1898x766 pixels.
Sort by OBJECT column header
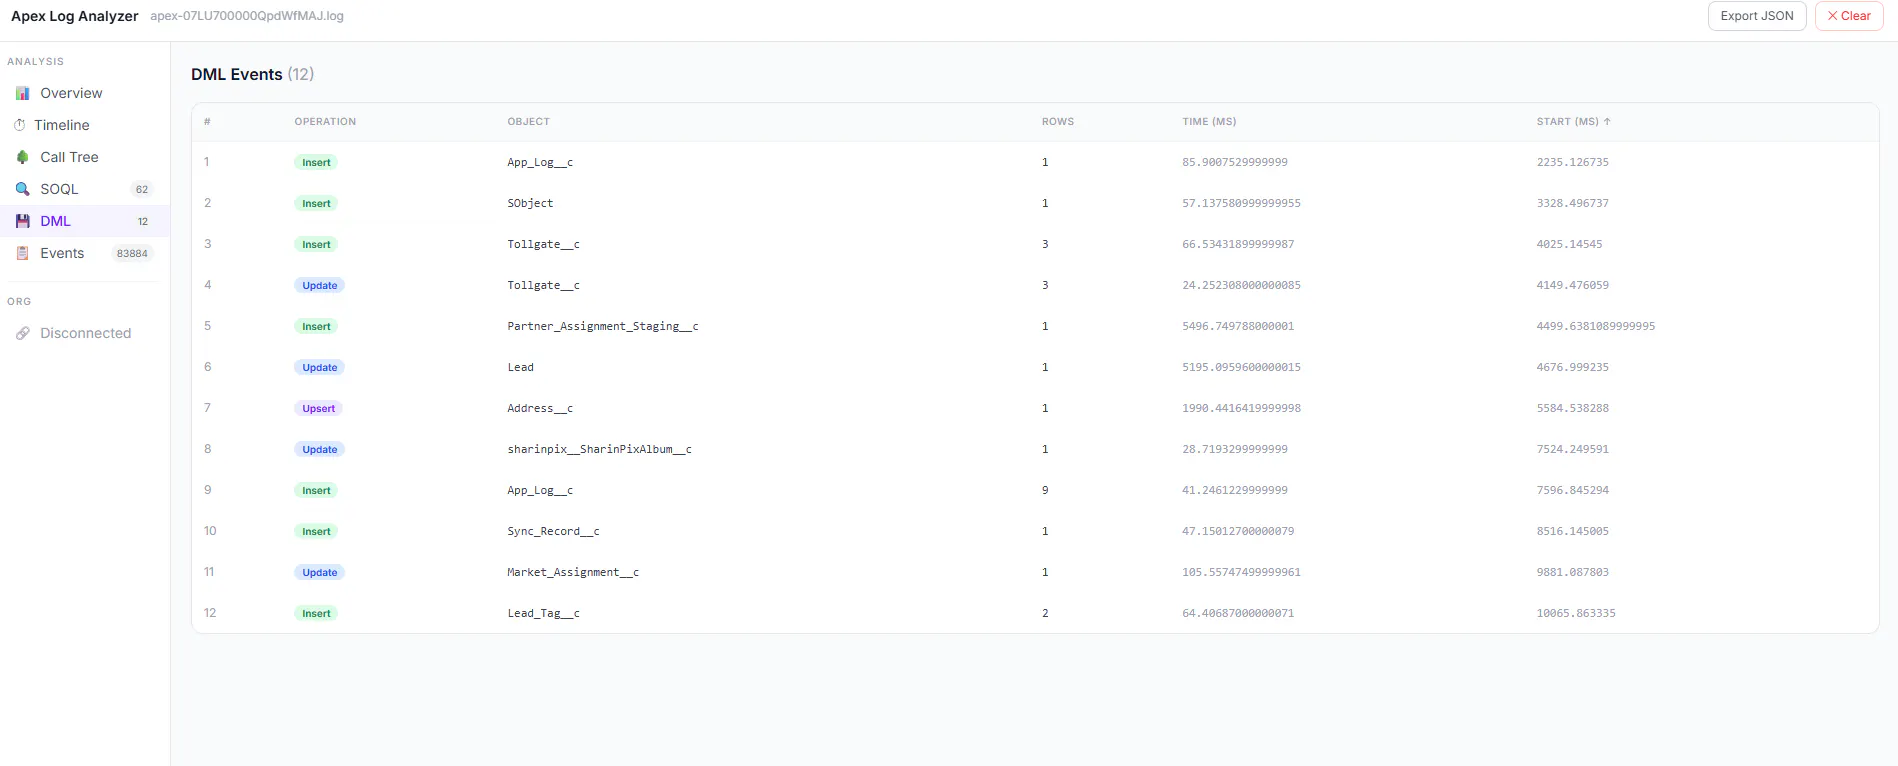(x=528, y=121)
